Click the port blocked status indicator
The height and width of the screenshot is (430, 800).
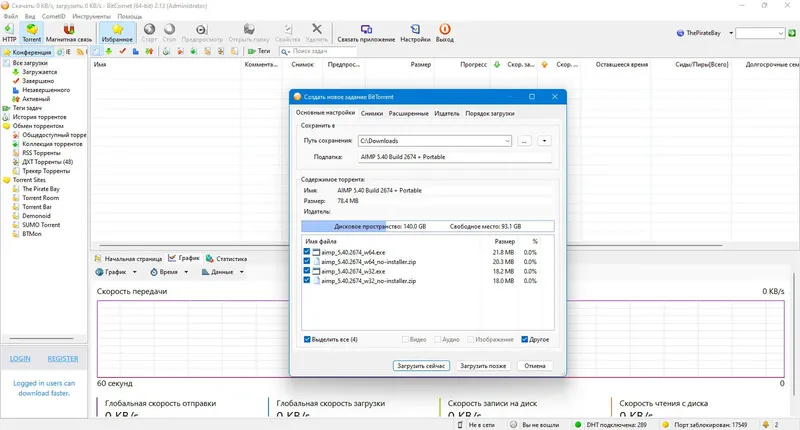pos(704,424)
